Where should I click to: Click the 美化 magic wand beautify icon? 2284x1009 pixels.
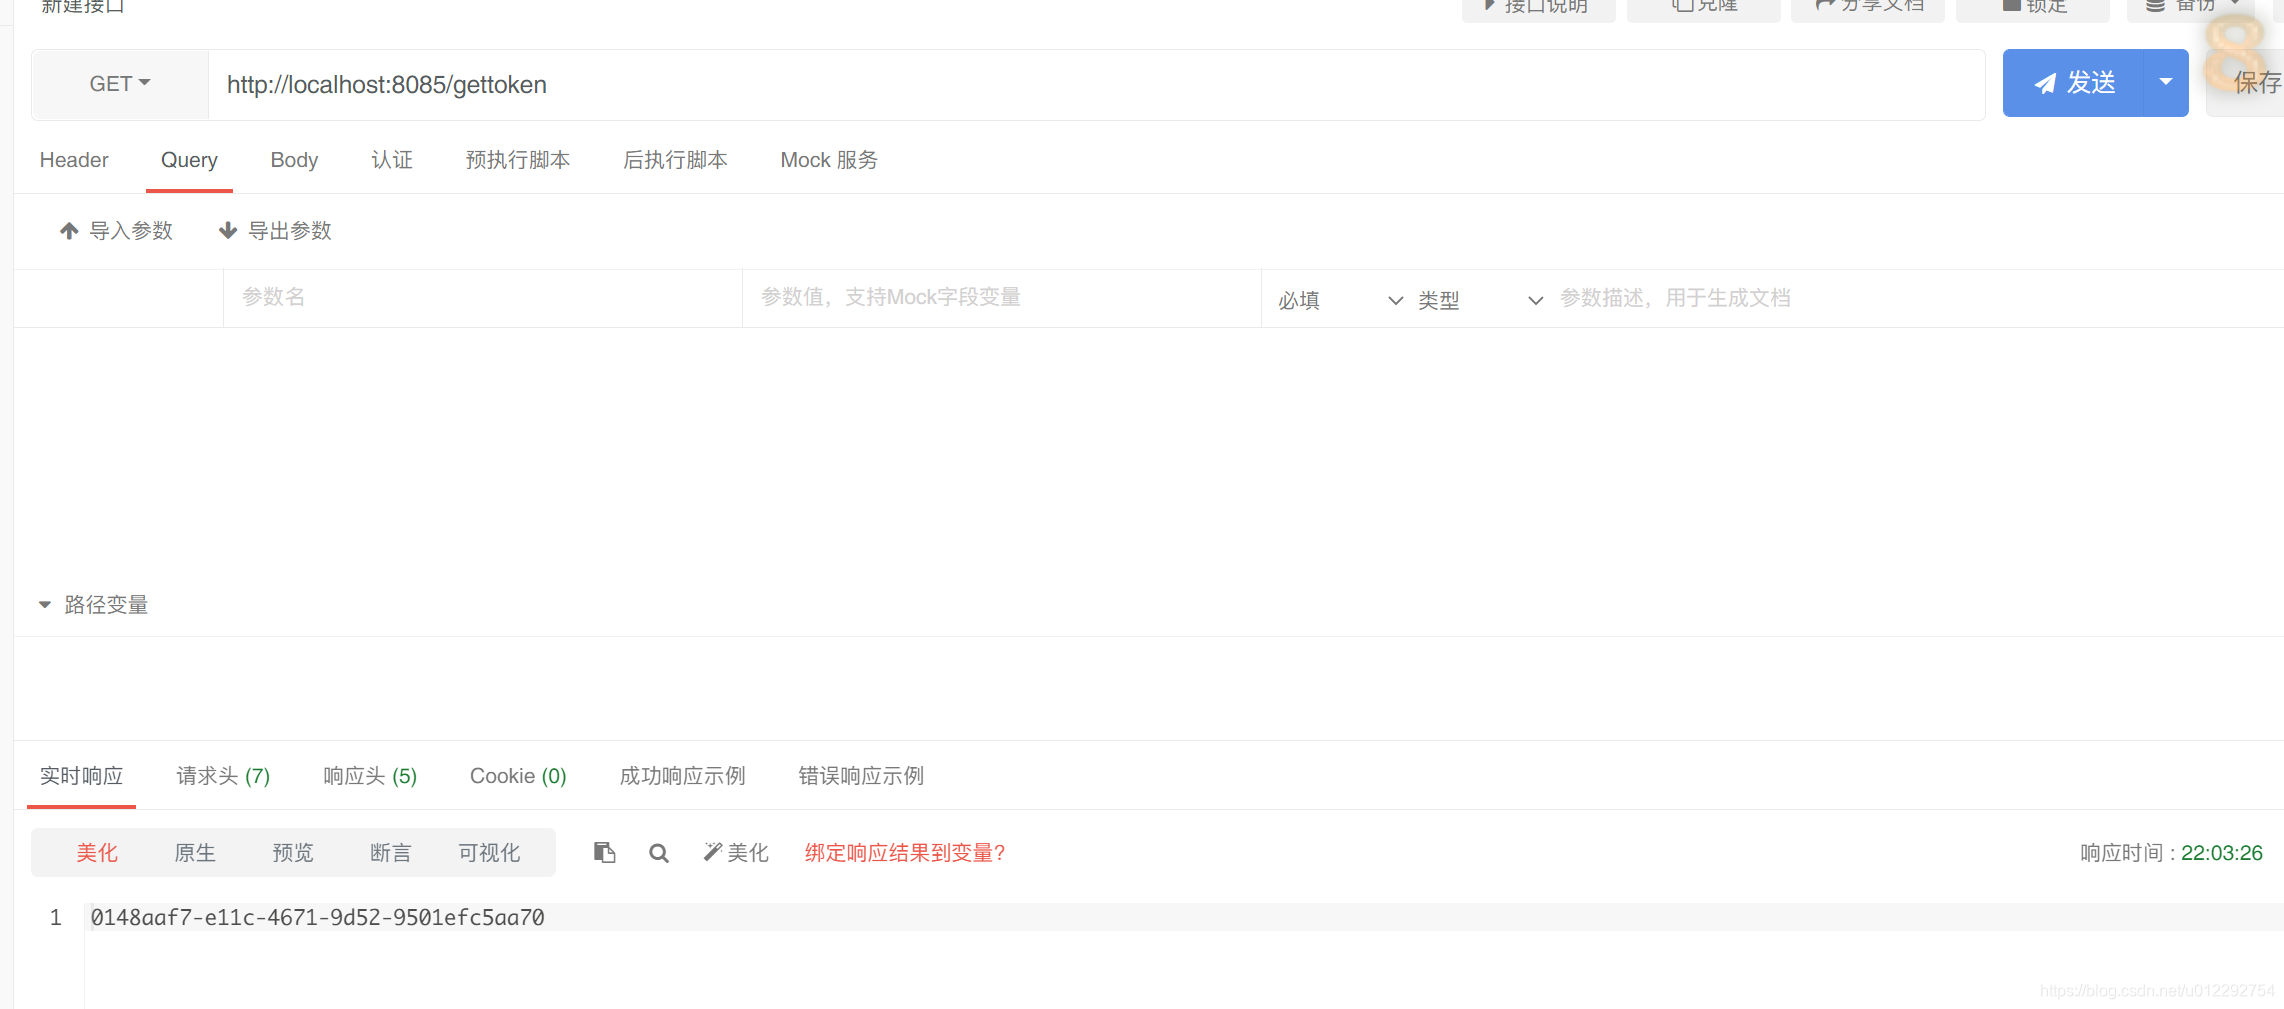(x=712, y=851)
